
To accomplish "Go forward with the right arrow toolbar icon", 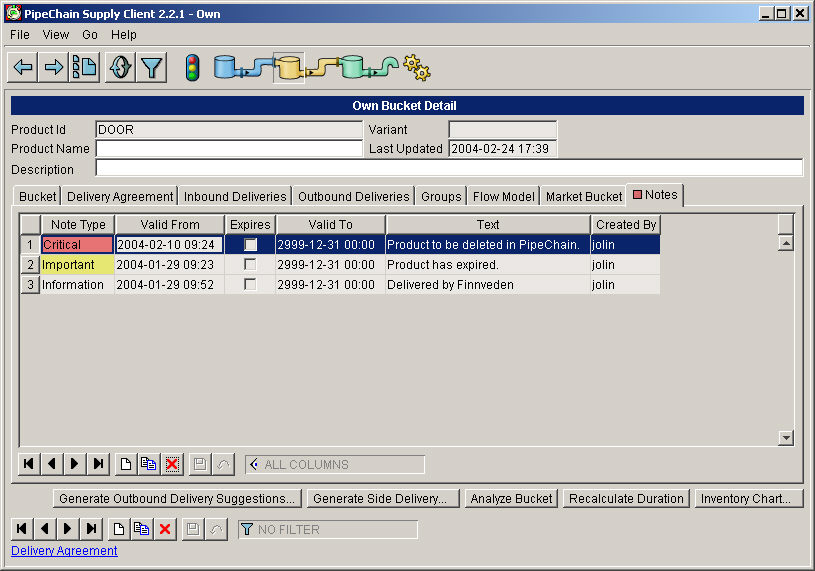I will point(53,67).
